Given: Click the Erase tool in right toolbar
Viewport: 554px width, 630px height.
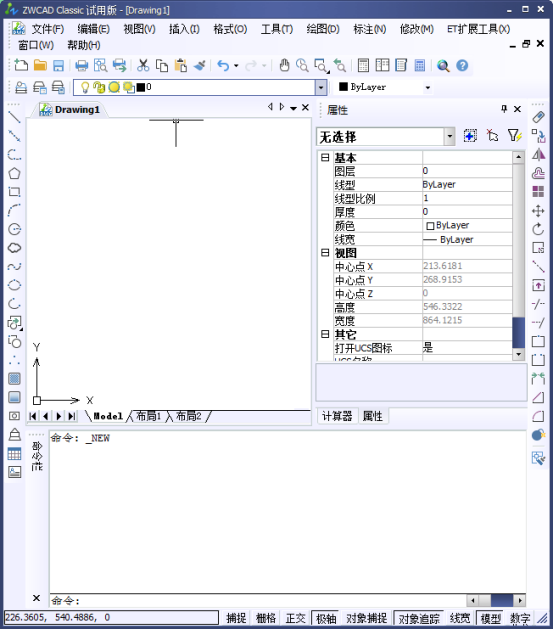Looking at the screenshot, I should click(x=538, y=117).
